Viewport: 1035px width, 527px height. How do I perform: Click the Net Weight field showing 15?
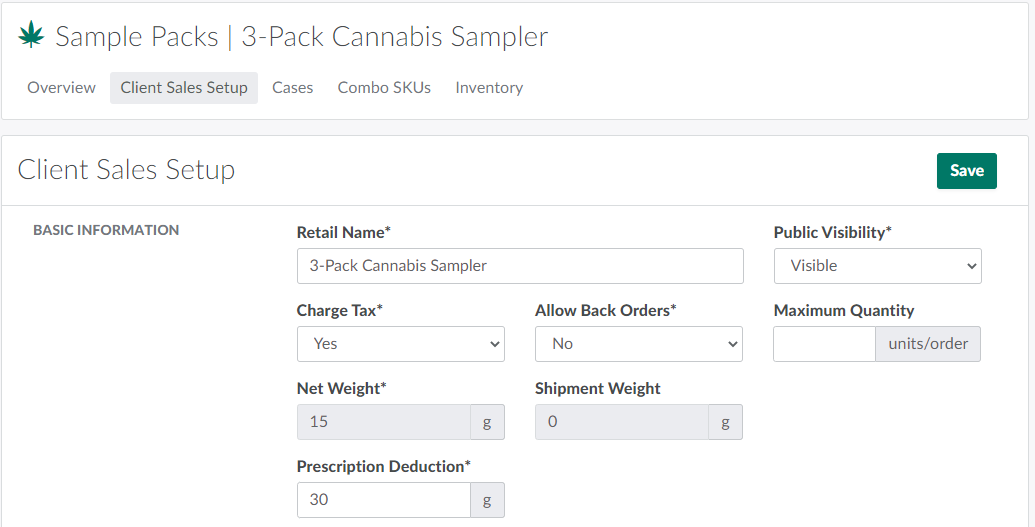pyautogui.click(x=384, y=422)
